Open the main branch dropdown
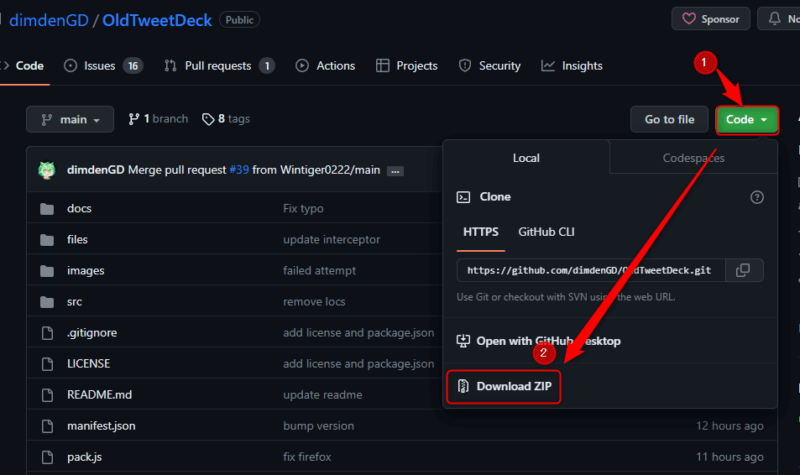 70,119
